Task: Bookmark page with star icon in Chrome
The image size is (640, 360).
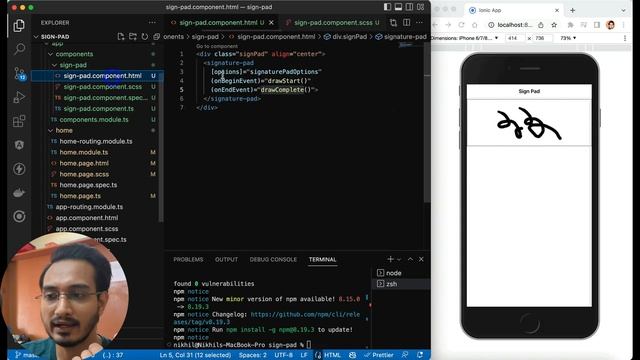Action: point(554,25)
